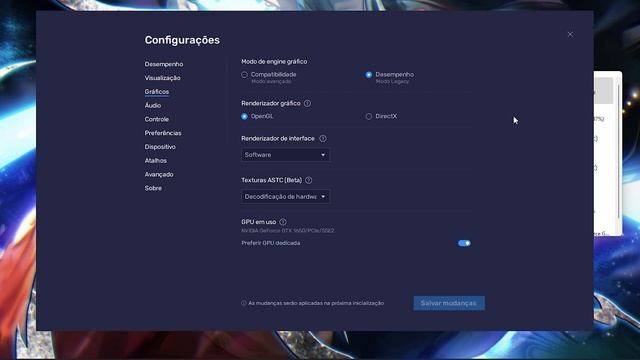The width and height of the screenshot is (640, 360).
Task: Close the Configurações window
Action: click(x=570, y=35)
